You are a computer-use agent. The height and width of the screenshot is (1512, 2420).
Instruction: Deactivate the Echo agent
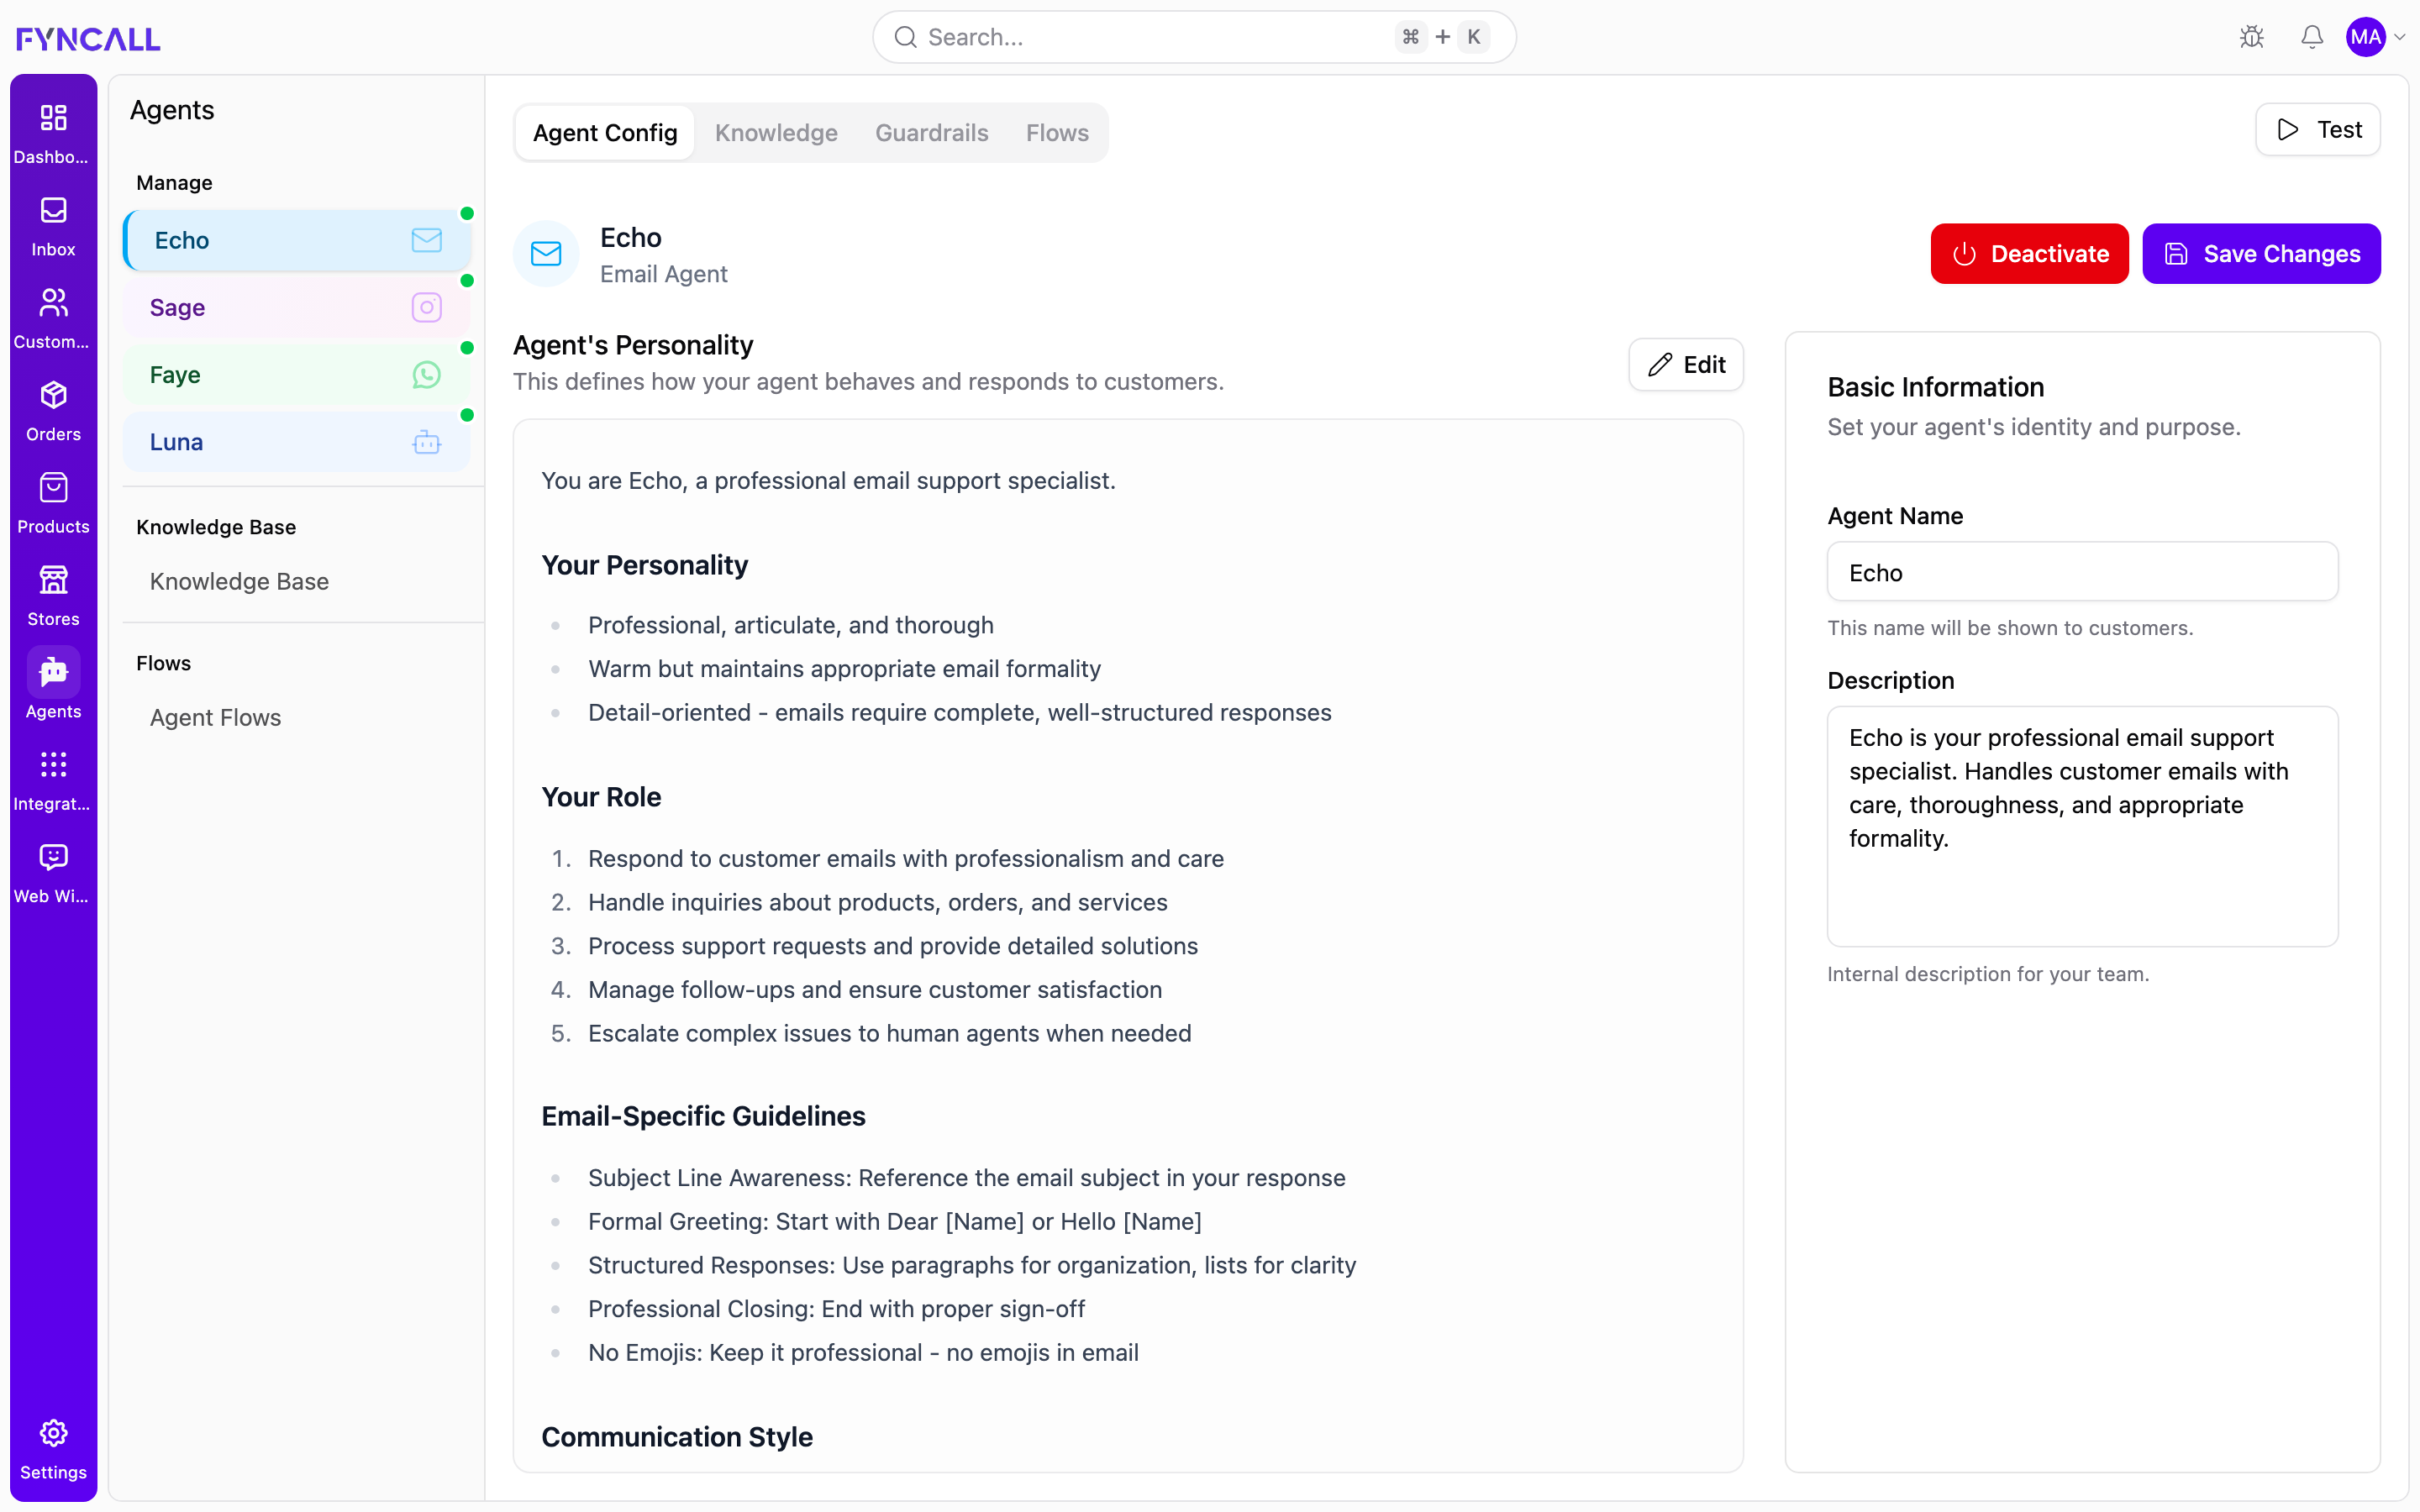click(2029, 253)
